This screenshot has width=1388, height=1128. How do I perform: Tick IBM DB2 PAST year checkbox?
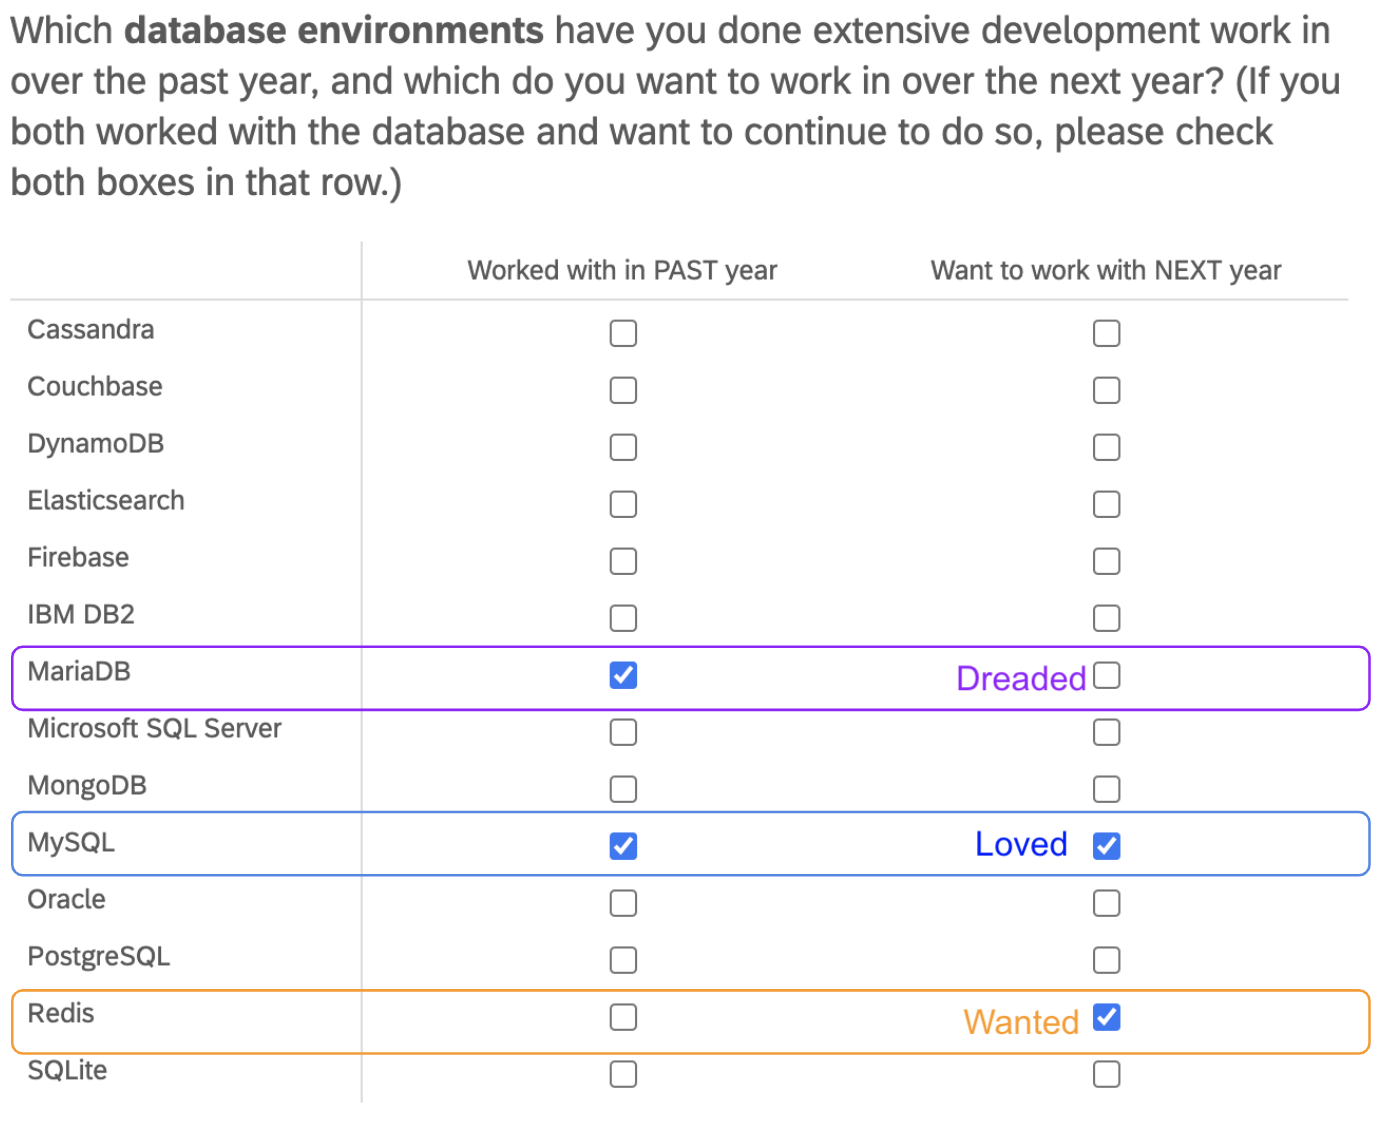click(623, 618)
